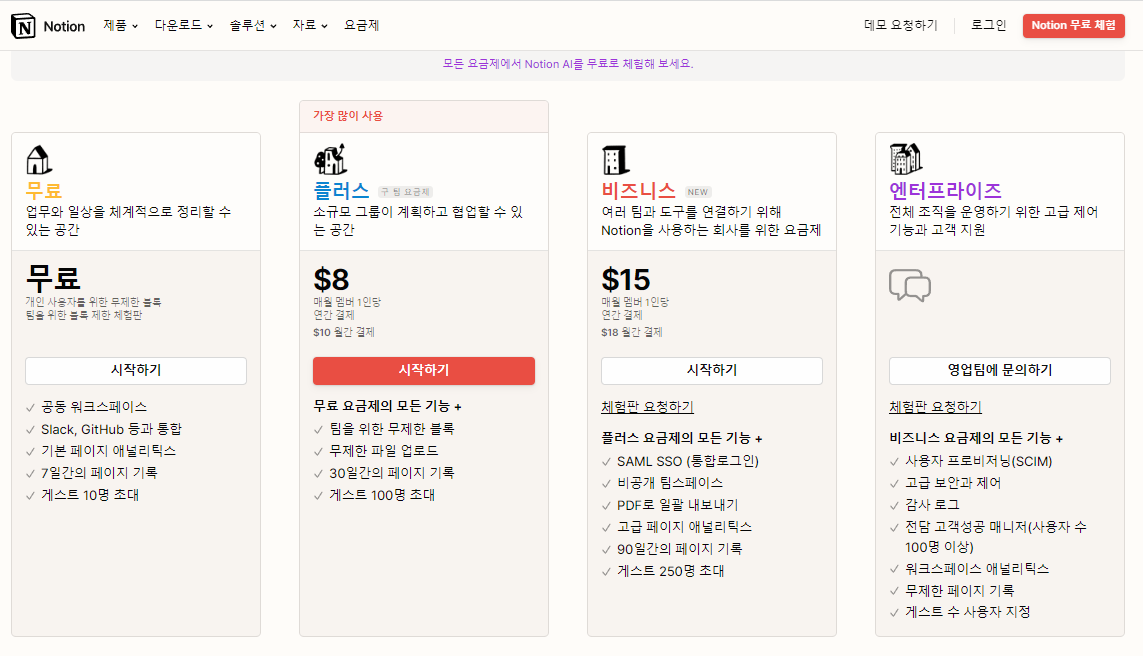Click the Notion wordmark text in header
This screenshot has width=1143, height=656.
pyautogui.click(x=64, y=26)
